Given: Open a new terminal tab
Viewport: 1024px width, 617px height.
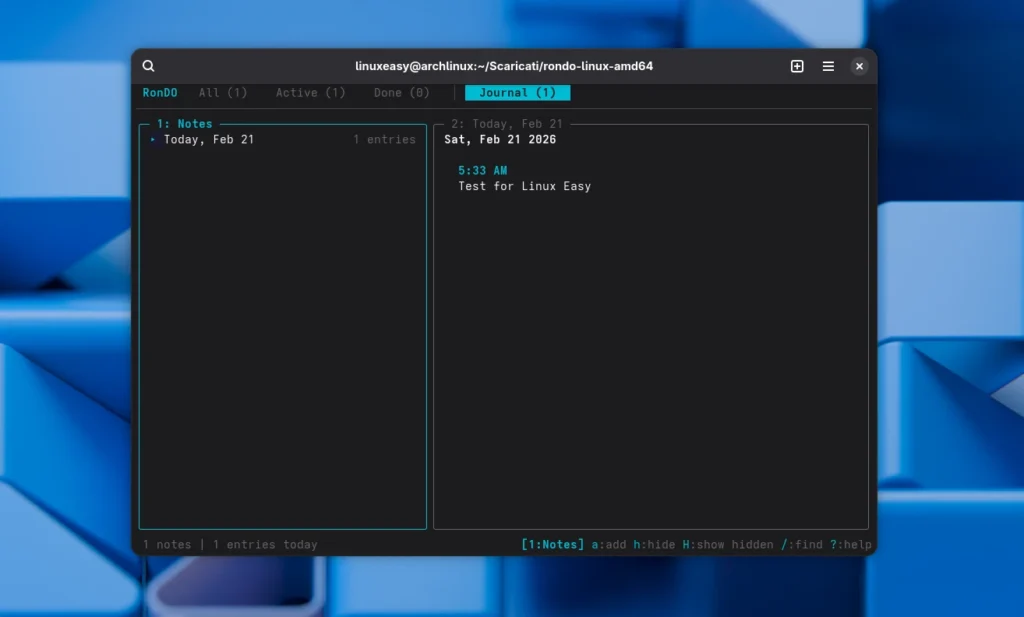Looking at the screenshot, I should pos(797,66).
